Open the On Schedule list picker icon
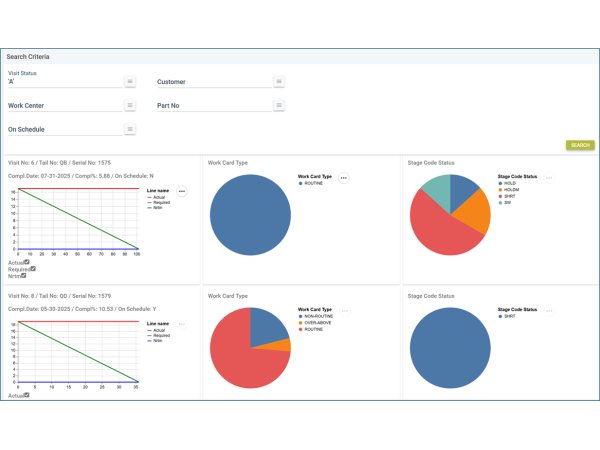600x450 pixels. [x=130, y=129]
